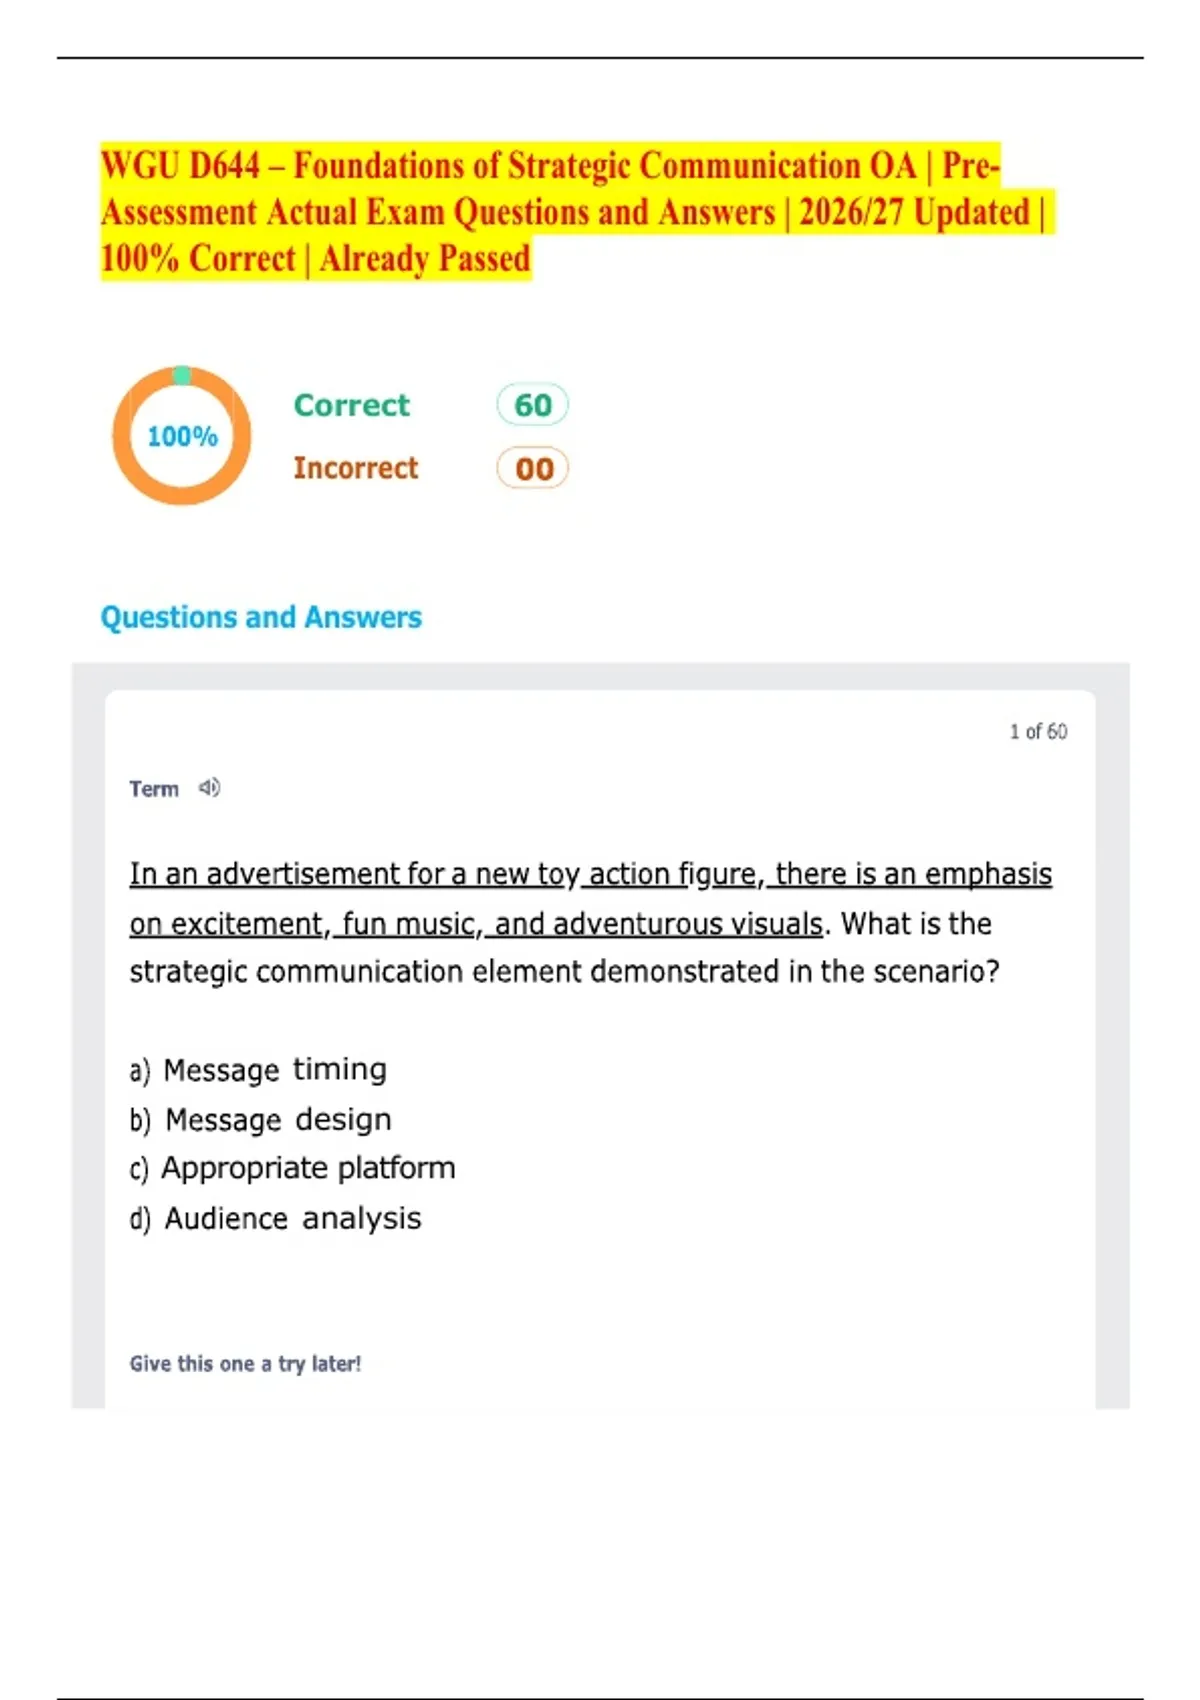The image size is (1200, 1700).
Task: Select the Correct count badge showing 60
Action: tap(532, 405)
